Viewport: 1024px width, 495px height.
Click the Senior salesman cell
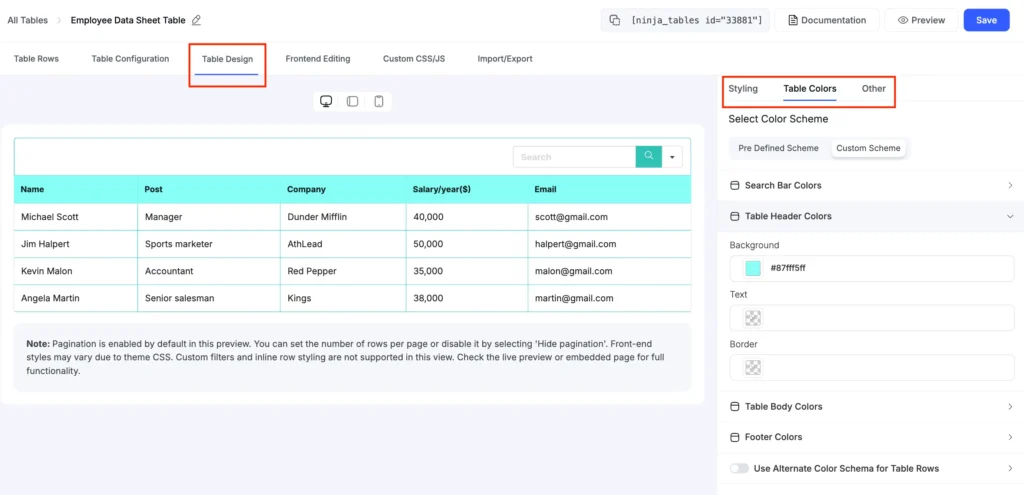tap(209, 298)
